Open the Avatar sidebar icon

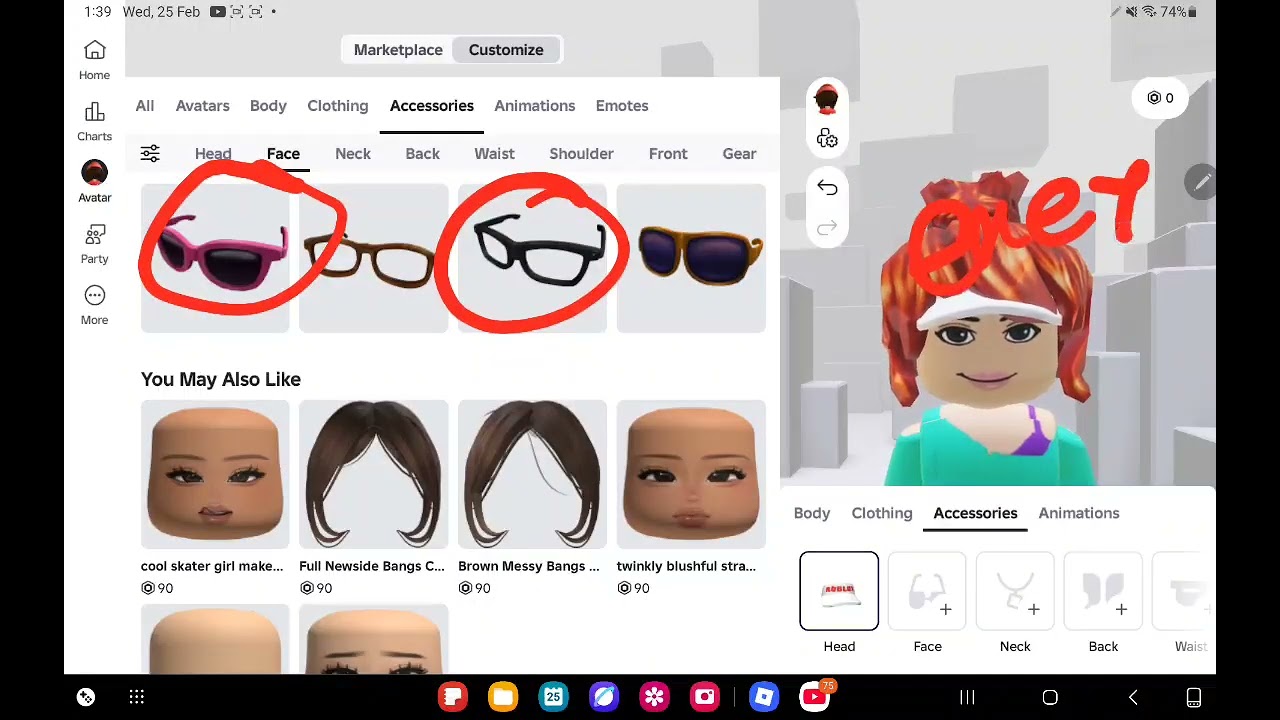95,182
